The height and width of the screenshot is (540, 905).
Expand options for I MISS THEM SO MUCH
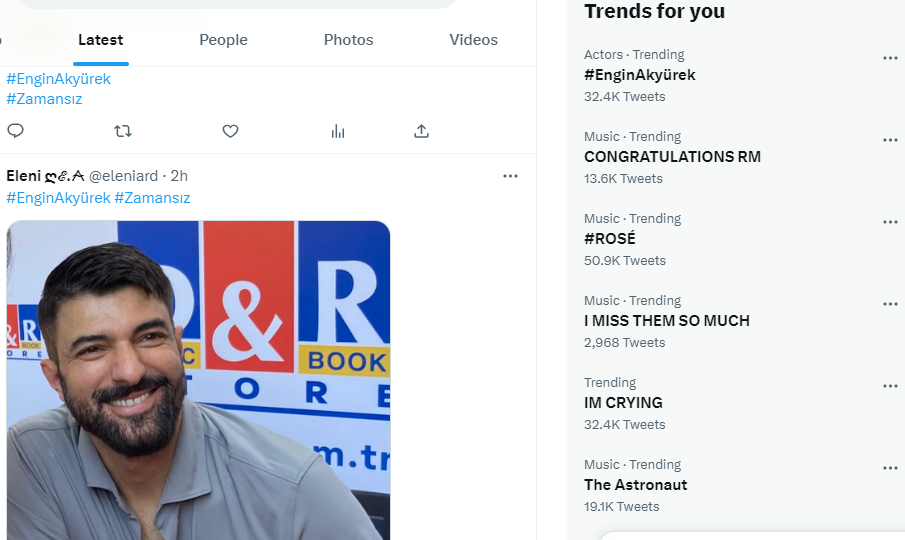[x=890, y=304]
